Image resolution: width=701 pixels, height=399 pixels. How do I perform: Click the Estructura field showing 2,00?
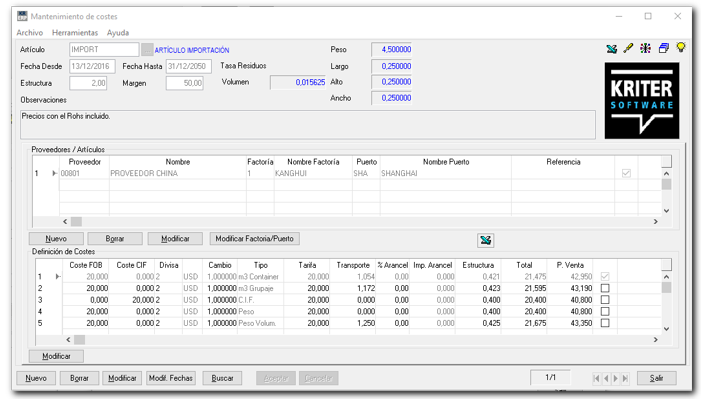click(x=88, y=83)
